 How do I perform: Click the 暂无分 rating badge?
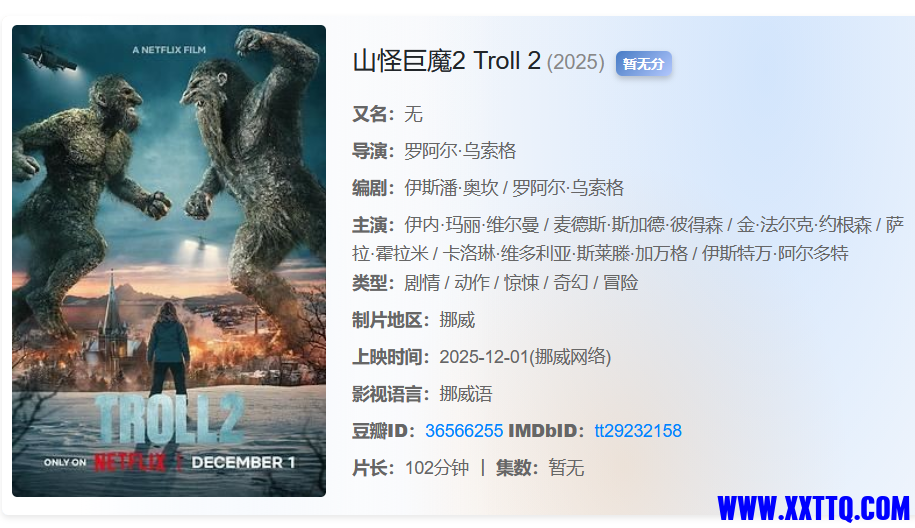click(644, 64)
